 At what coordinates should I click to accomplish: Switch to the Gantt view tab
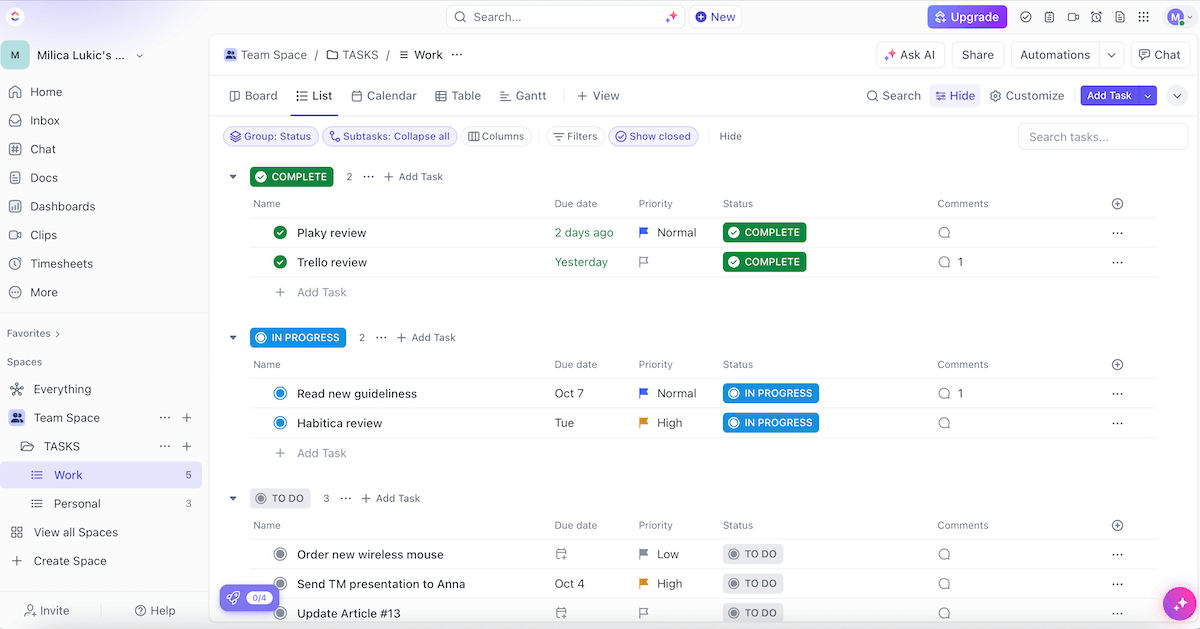click(523, 95)
